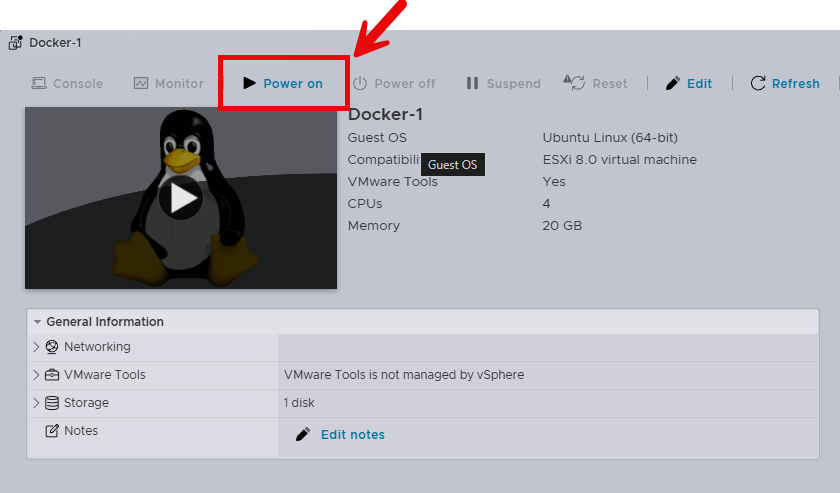Viewport: 840px width, 493px height.
Task: Click the Docker-1 title in header
Action: tap(55, 43)
